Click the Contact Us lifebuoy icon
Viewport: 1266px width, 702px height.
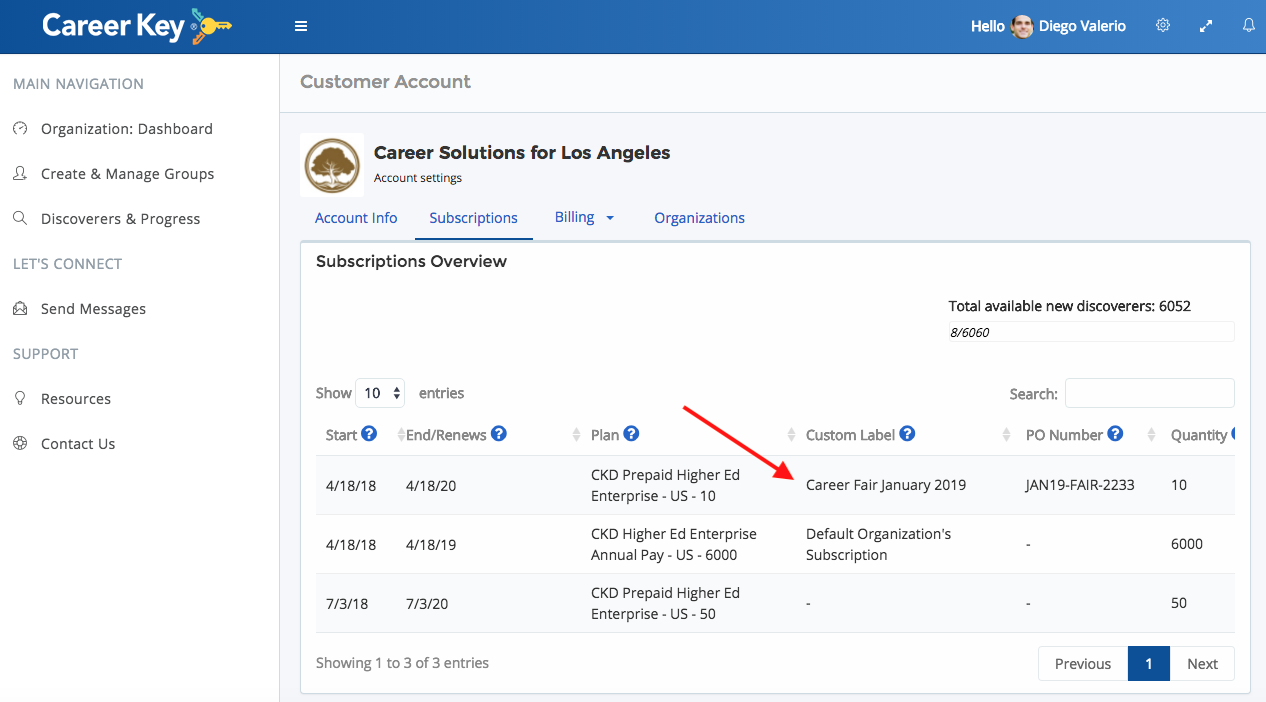20,444
